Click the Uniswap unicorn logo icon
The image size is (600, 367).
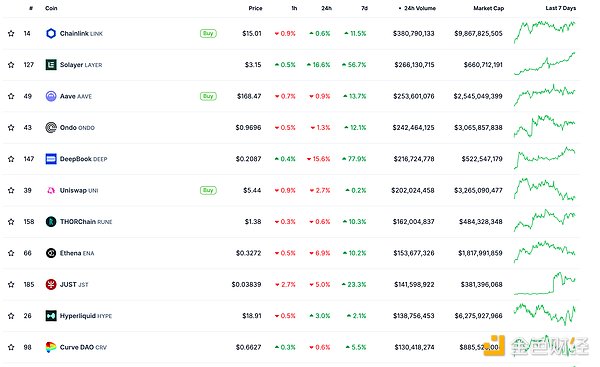[51, 190]
